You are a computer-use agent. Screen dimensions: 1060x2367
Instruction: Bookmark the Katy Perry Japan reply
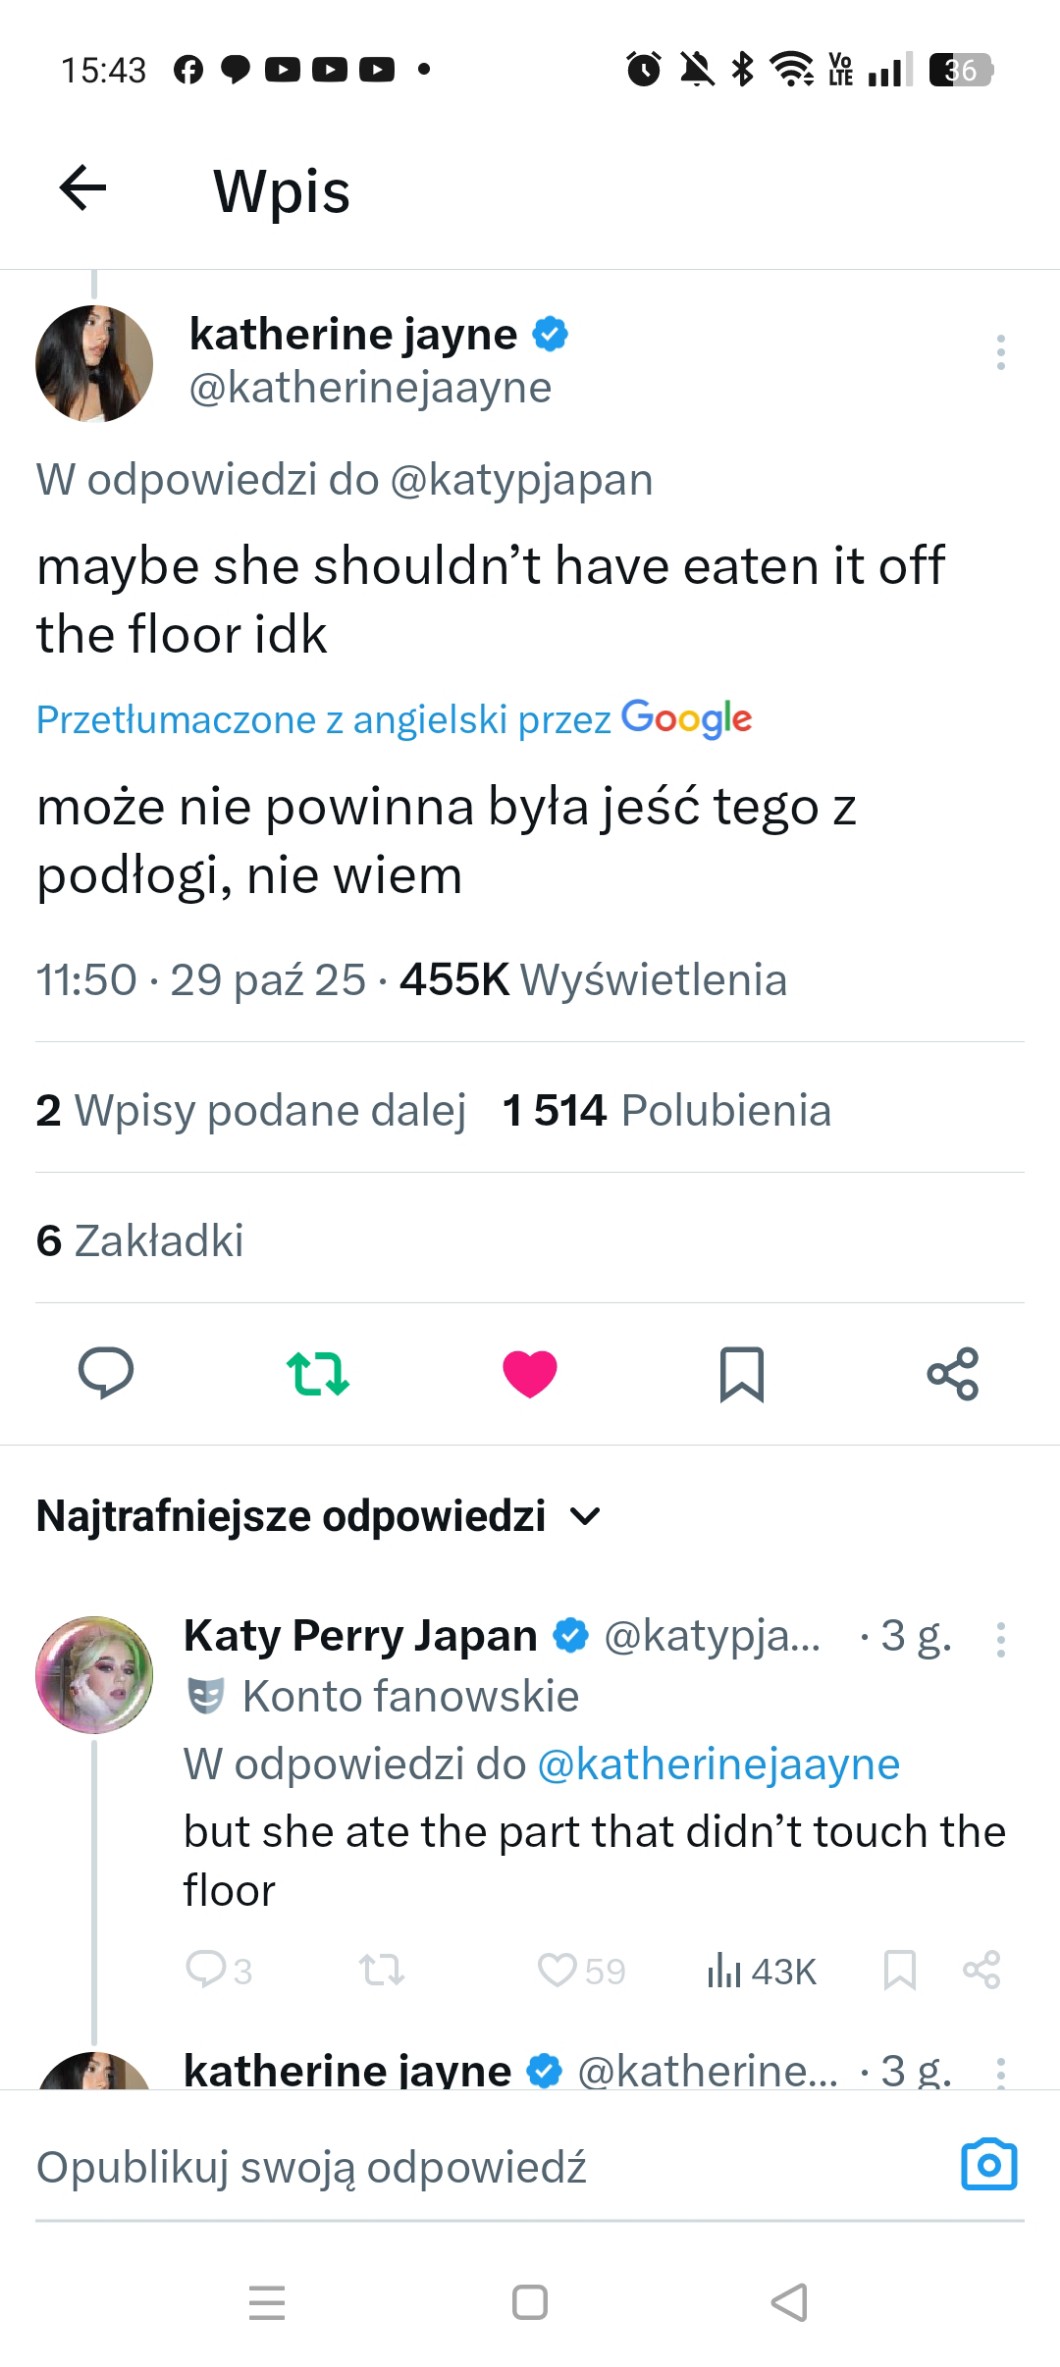pos(899,1970)
